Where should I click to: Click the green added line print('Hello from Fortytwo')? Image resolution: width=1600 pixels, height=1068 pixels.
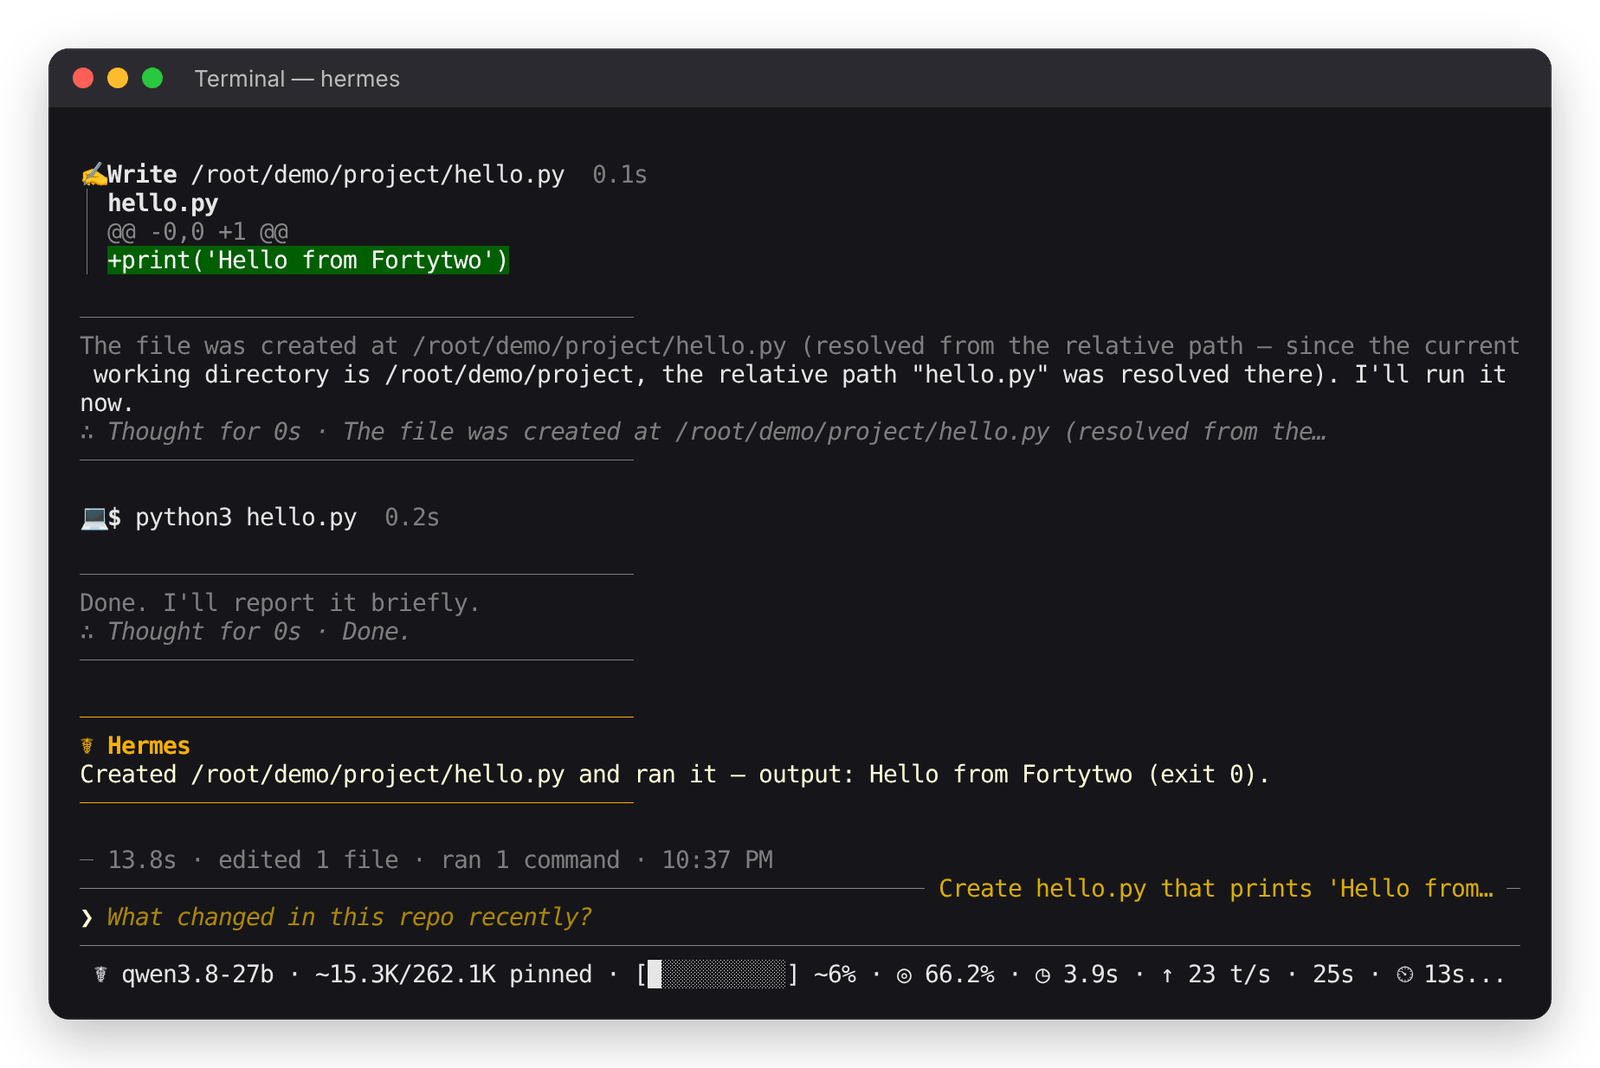pyautogui.click(x=308, y=261)
